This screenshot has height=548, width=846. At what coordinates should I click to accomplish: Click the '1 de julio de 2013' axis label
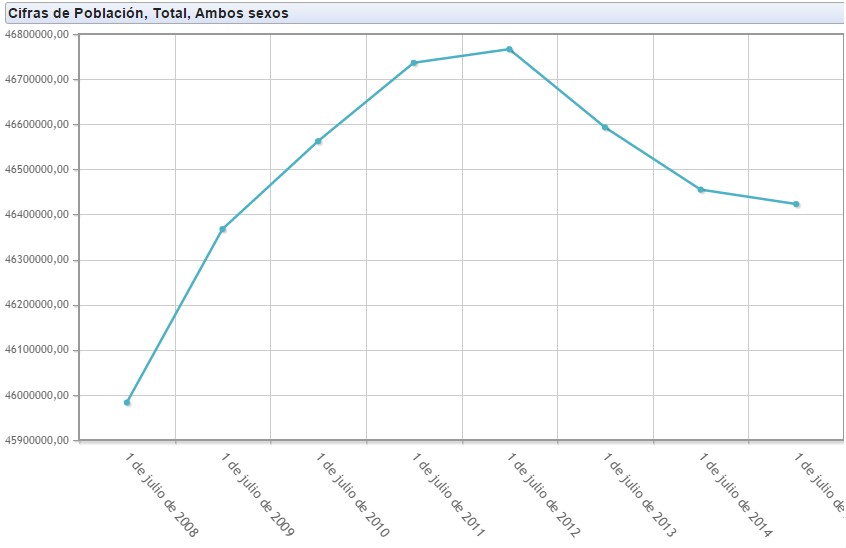click(x=641, y=496)
